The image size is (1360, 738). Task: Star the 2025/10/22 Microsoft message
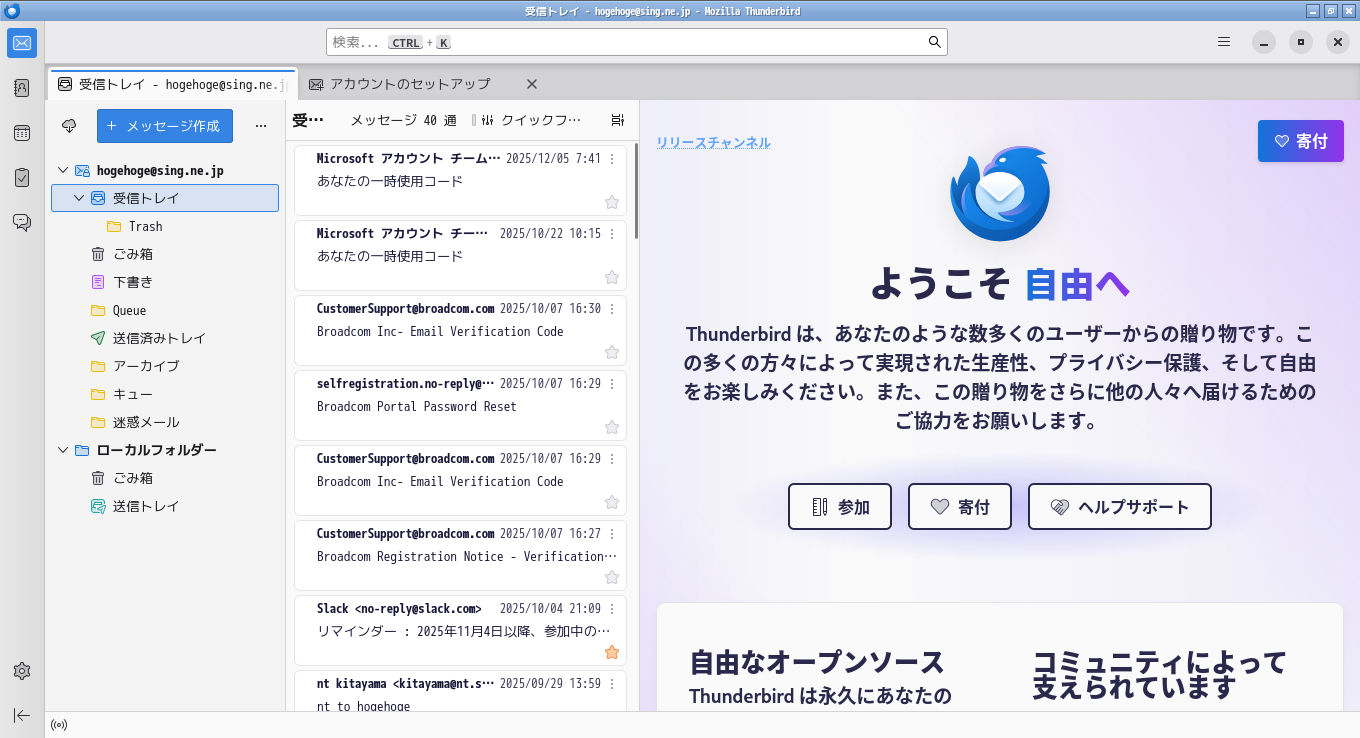(612, 277)
